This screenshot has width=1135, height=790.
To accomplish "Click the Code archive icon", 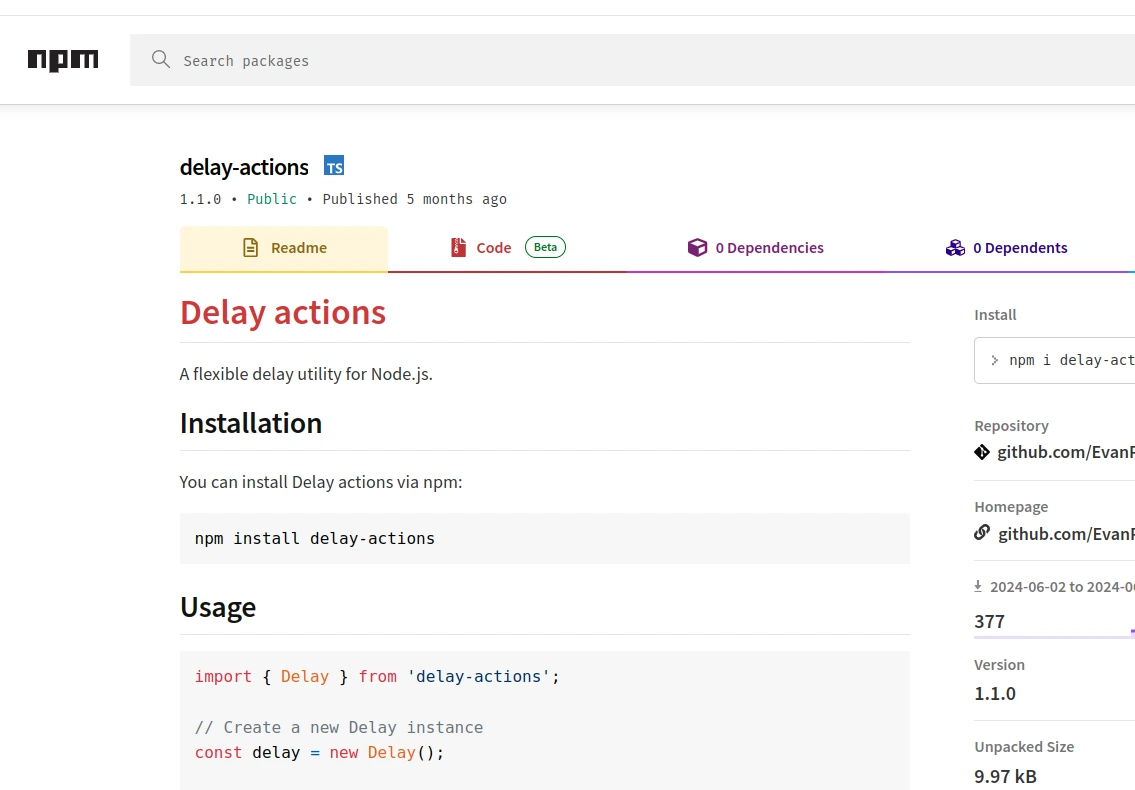I will coord(458,248).
